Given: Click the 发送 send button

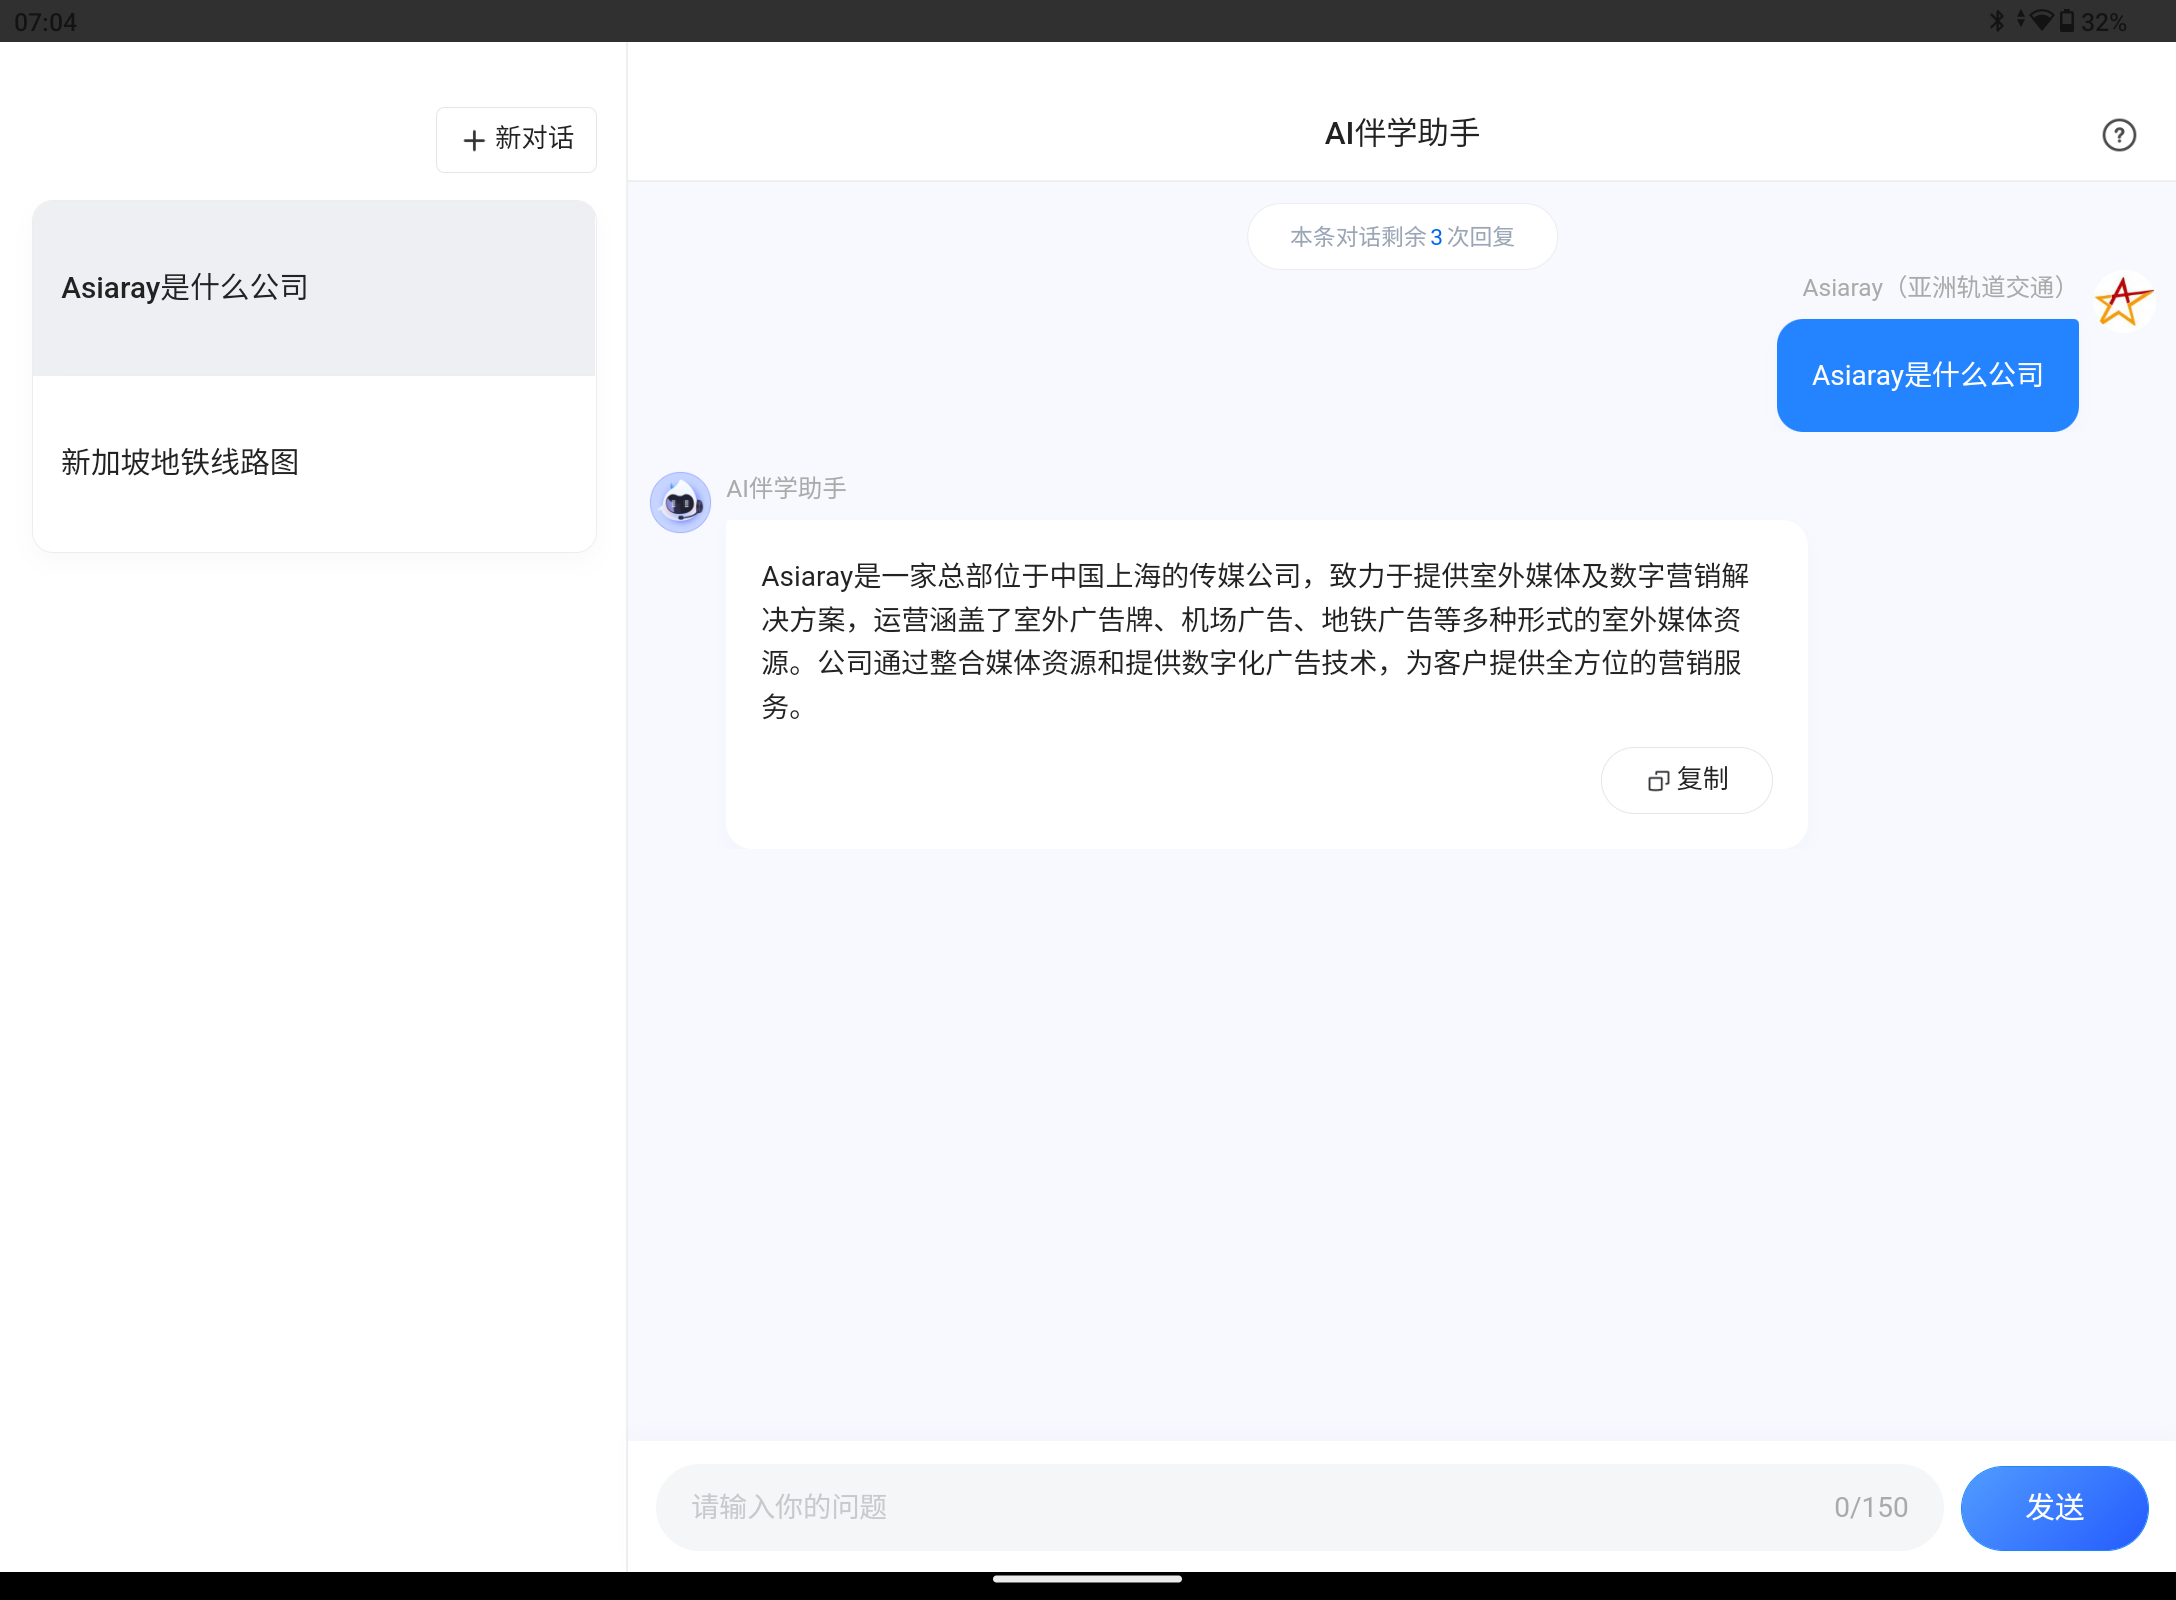Looking at the screenshot, I should coord(2054,1507).
